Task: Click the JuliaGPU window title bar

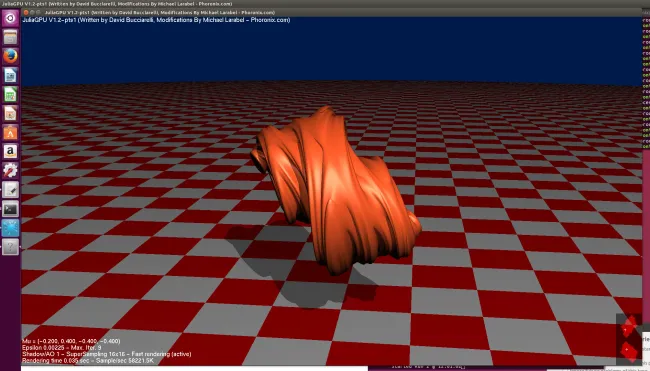Action: 332,12
